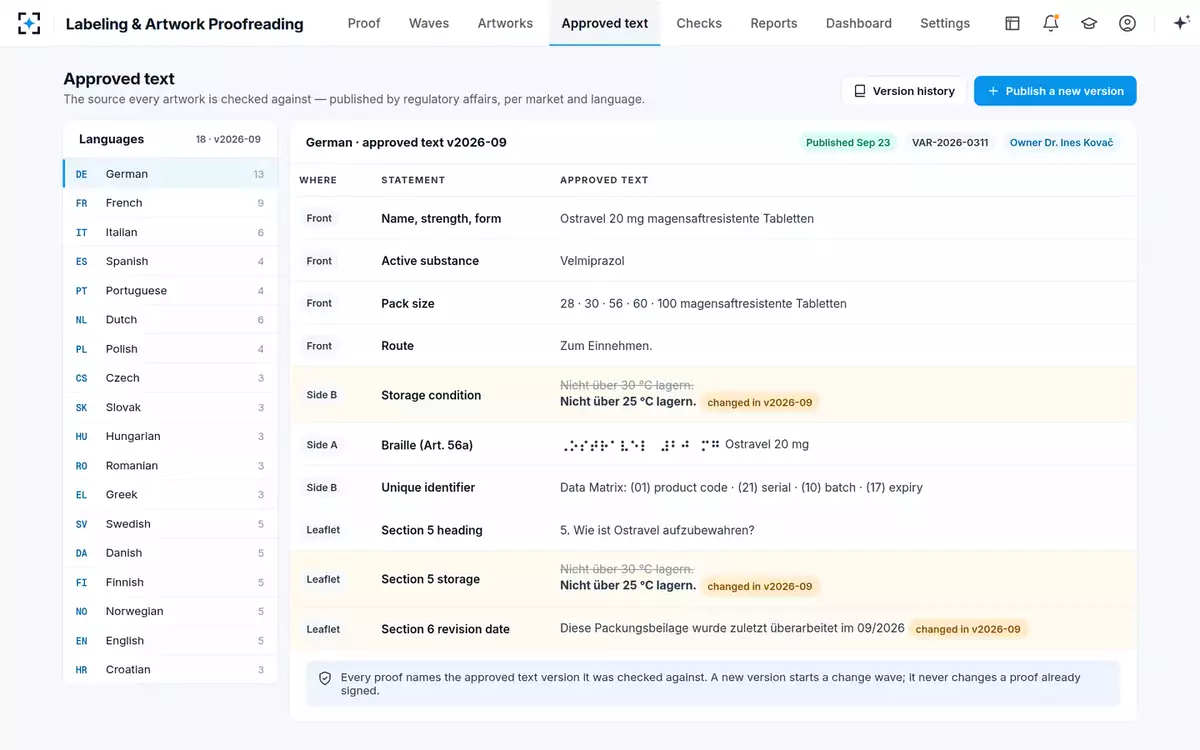Select English in the Languages list
The width and height of the screenshot is (1200, 750).
[x=170, y=641]
